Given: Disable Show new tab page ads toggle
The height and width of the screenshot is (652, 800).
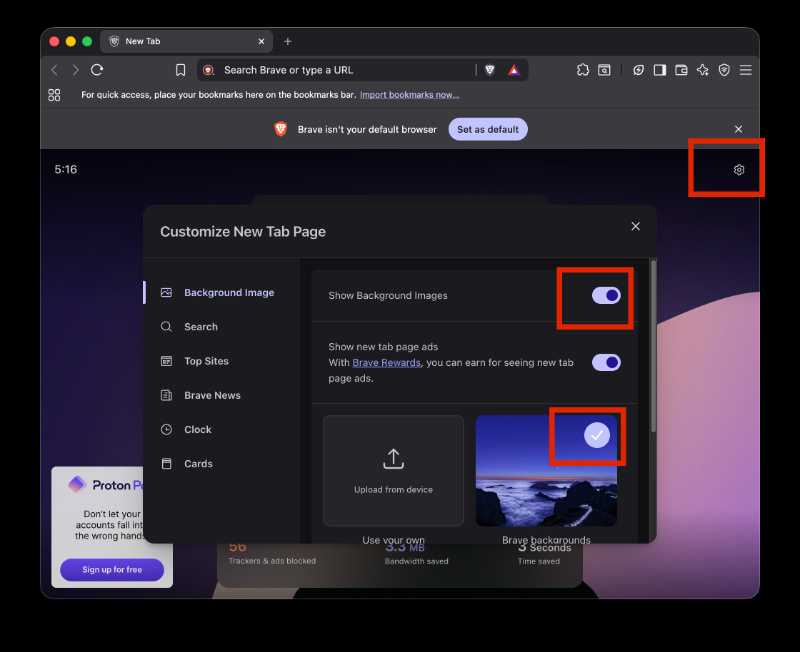Looking at the screenshot, I should (606, 363).
